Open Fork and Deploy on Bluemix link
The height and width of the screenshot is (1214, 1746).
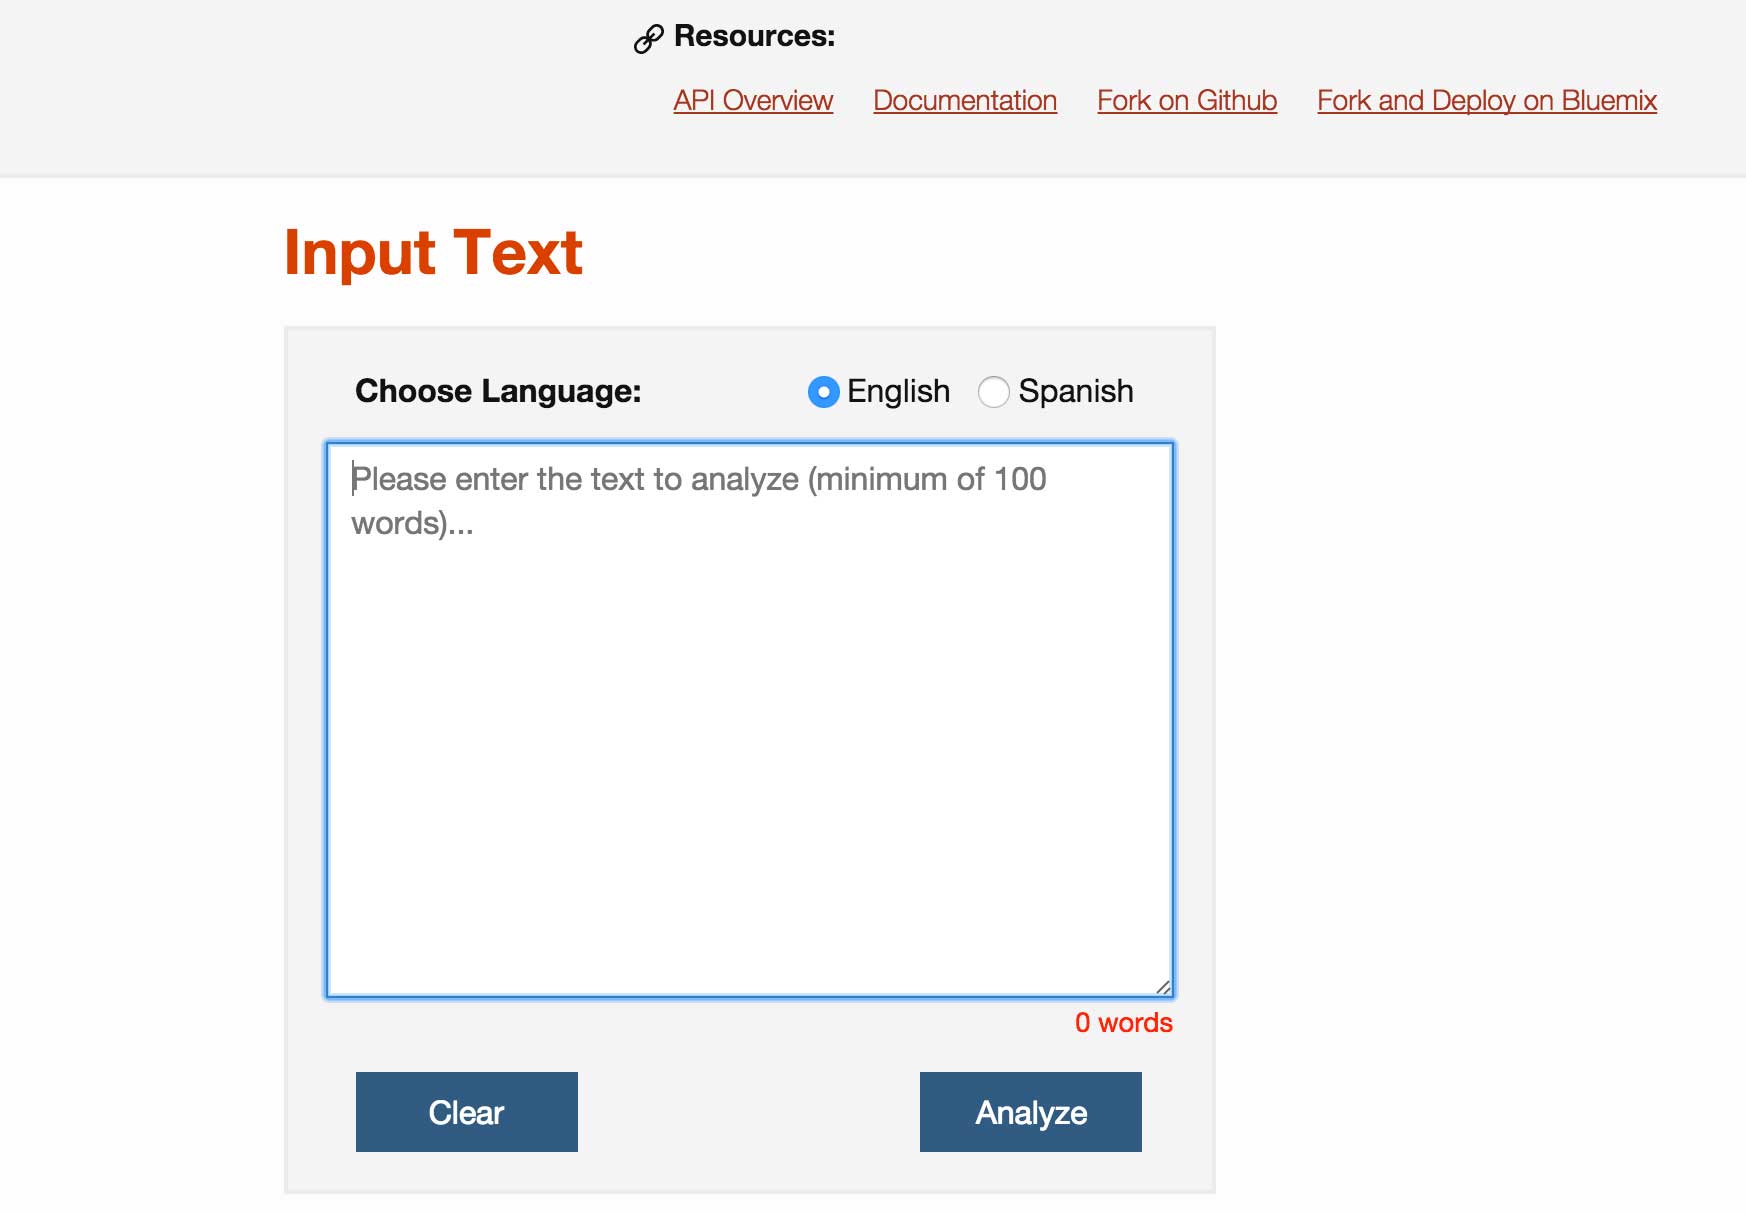[x=1487, y=101]
